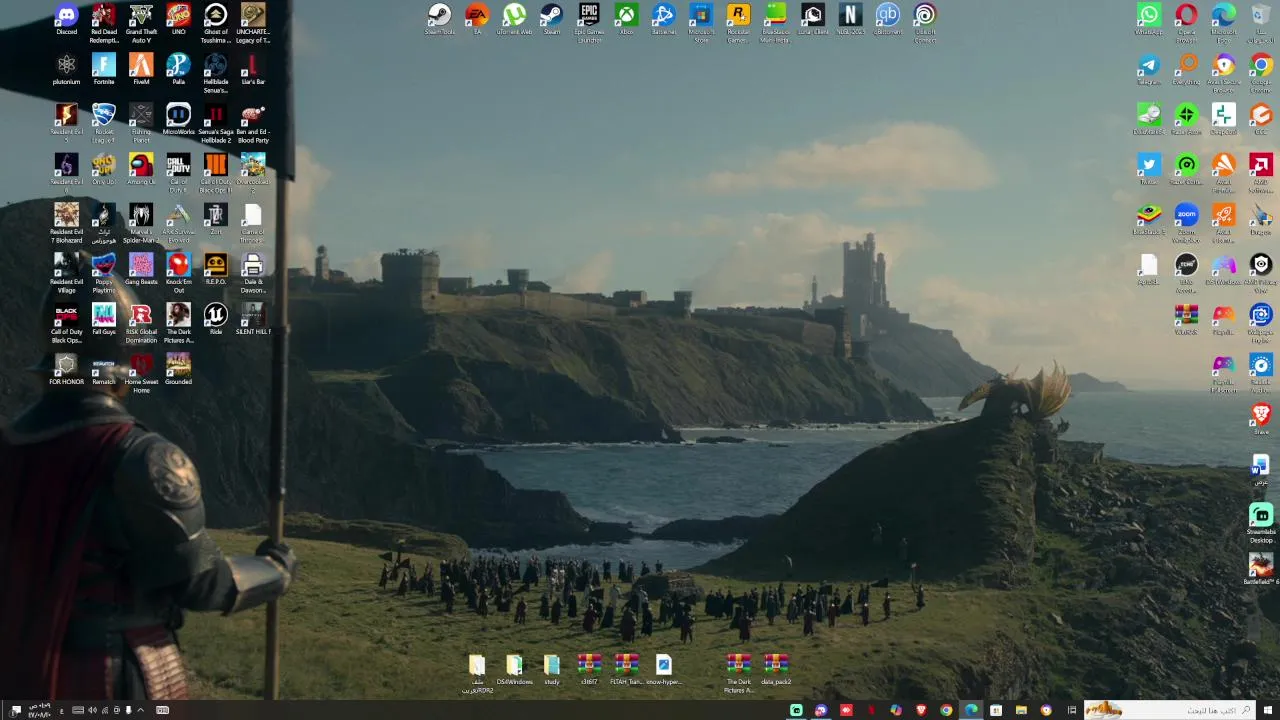Select RISK Global Domination icon

point(141,323)
